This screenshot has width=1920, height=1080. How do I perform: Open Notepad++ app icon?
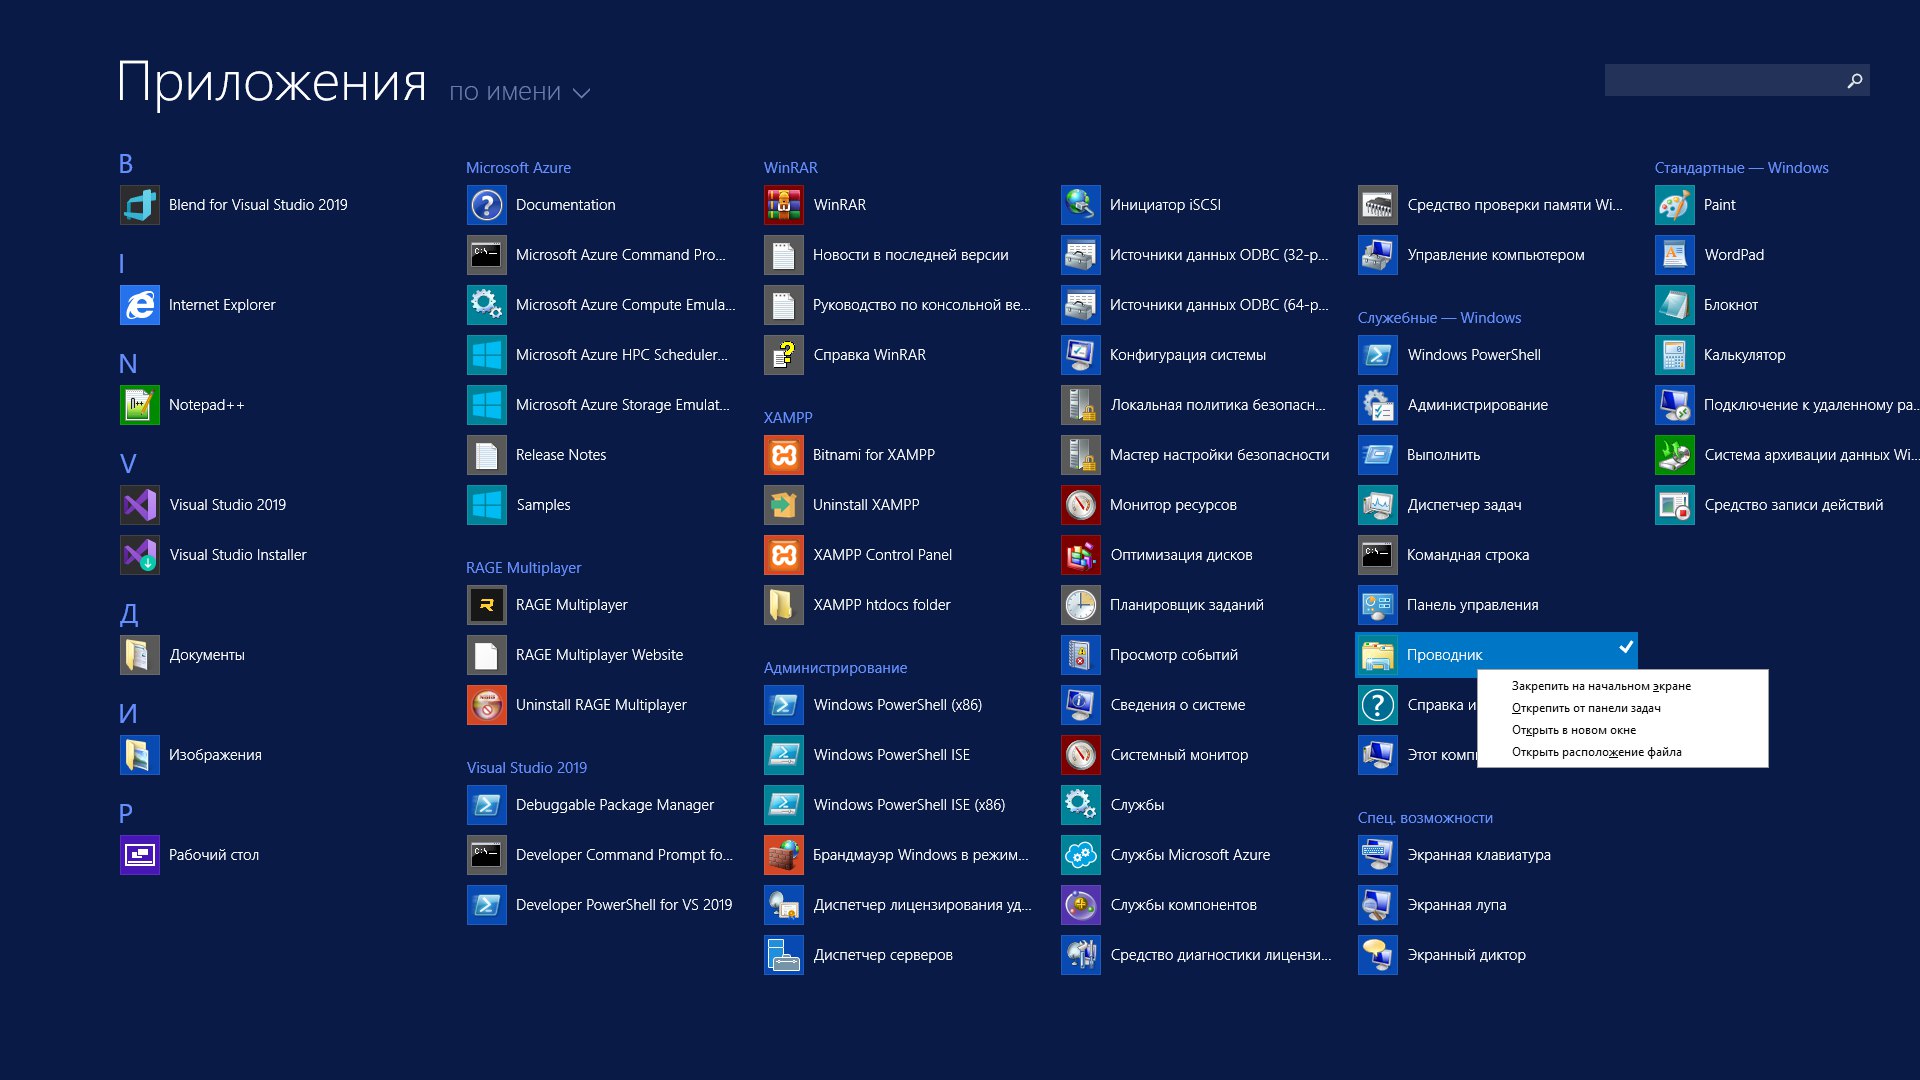(x=140, y=405)
